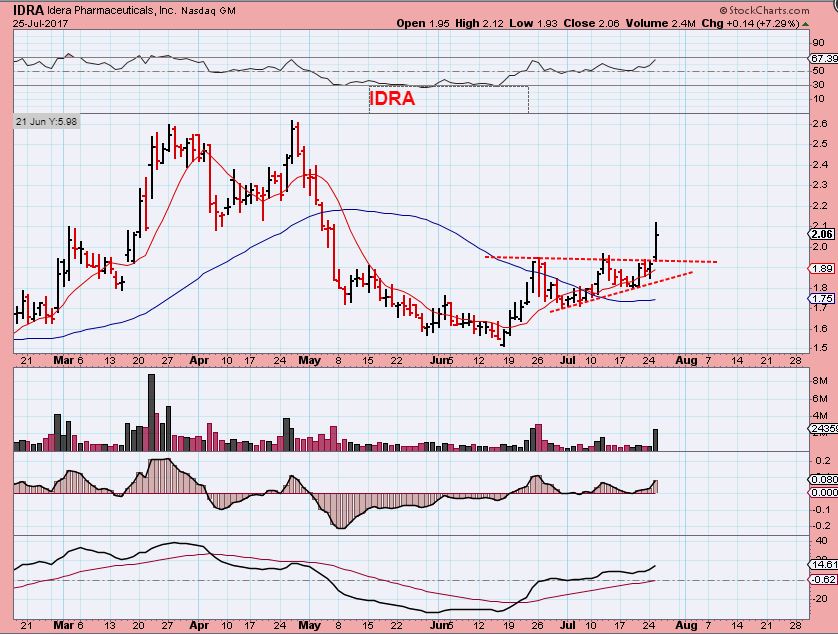Click the tallest volume bar in March
This screenshot has height=635, width=838.
pos(151,413)
